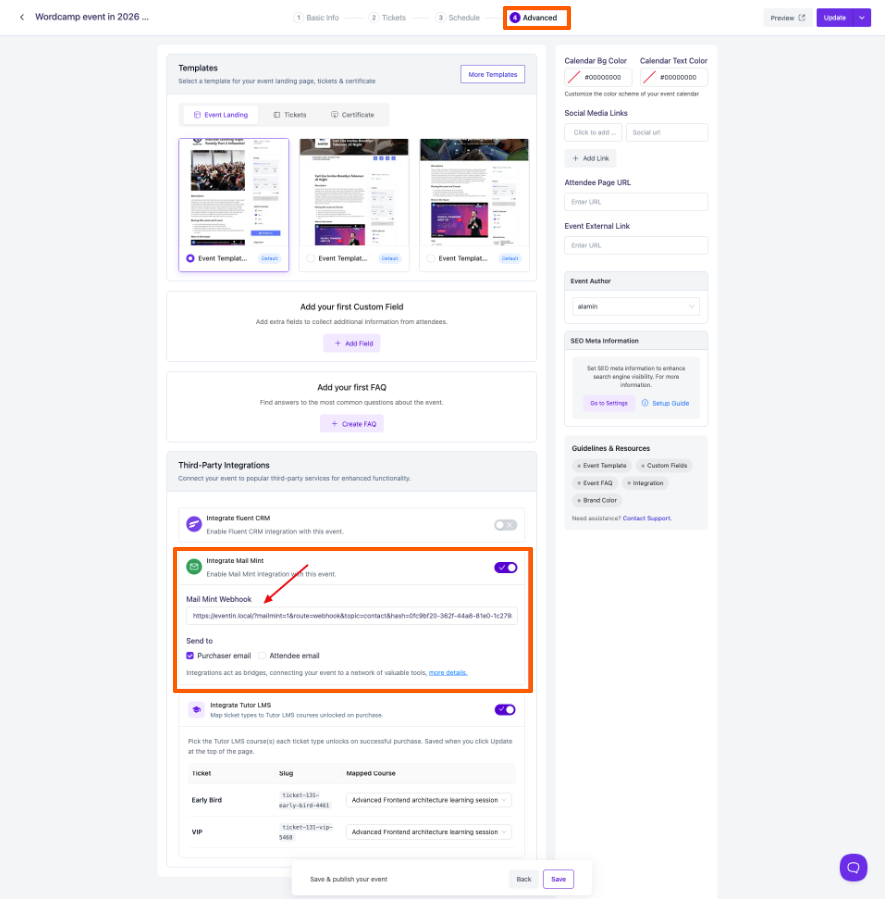Disable the Tutor LMS integration toggle
Screen dimensions: 885x899
[505, 710]
